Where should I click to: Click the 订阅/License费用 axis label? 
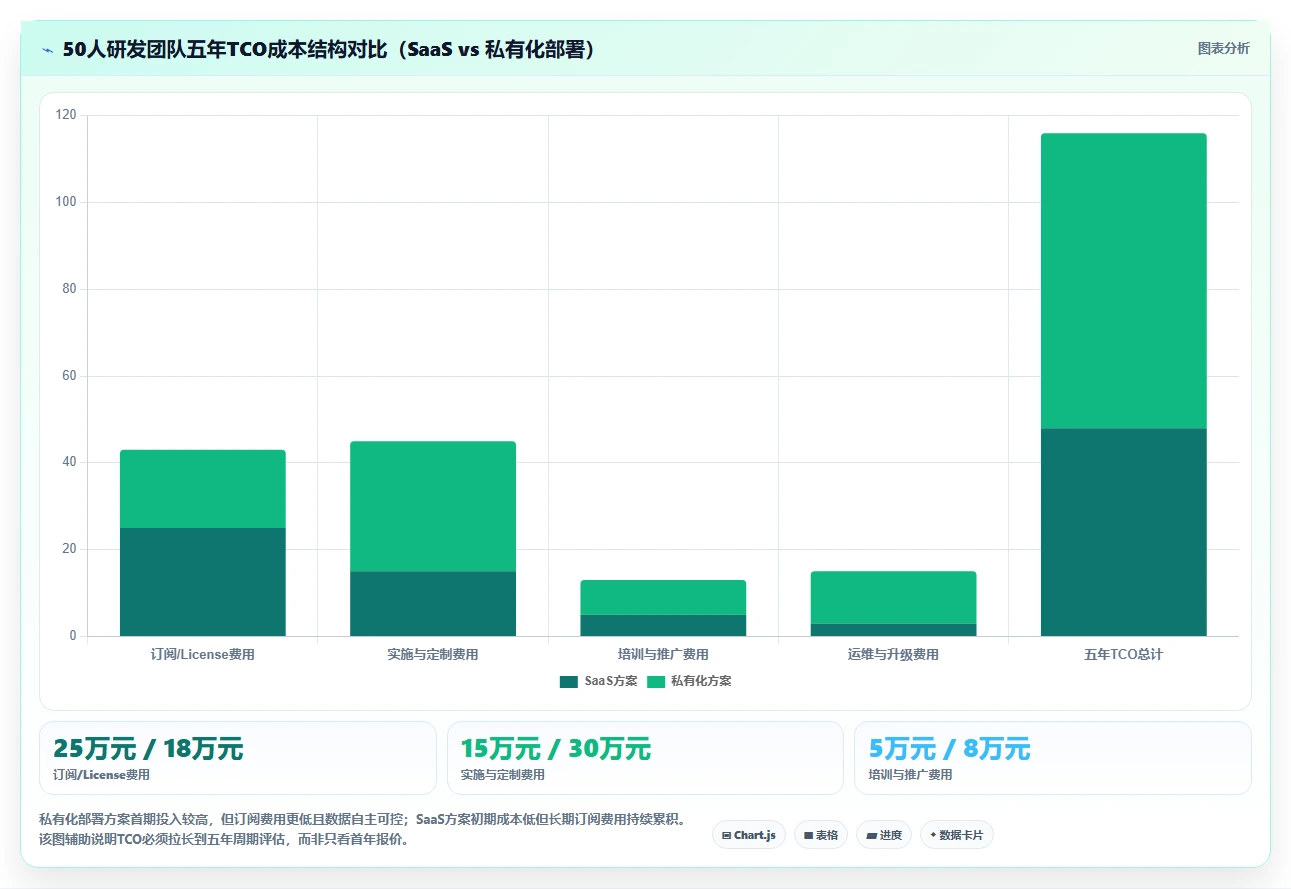pos(203,655)
